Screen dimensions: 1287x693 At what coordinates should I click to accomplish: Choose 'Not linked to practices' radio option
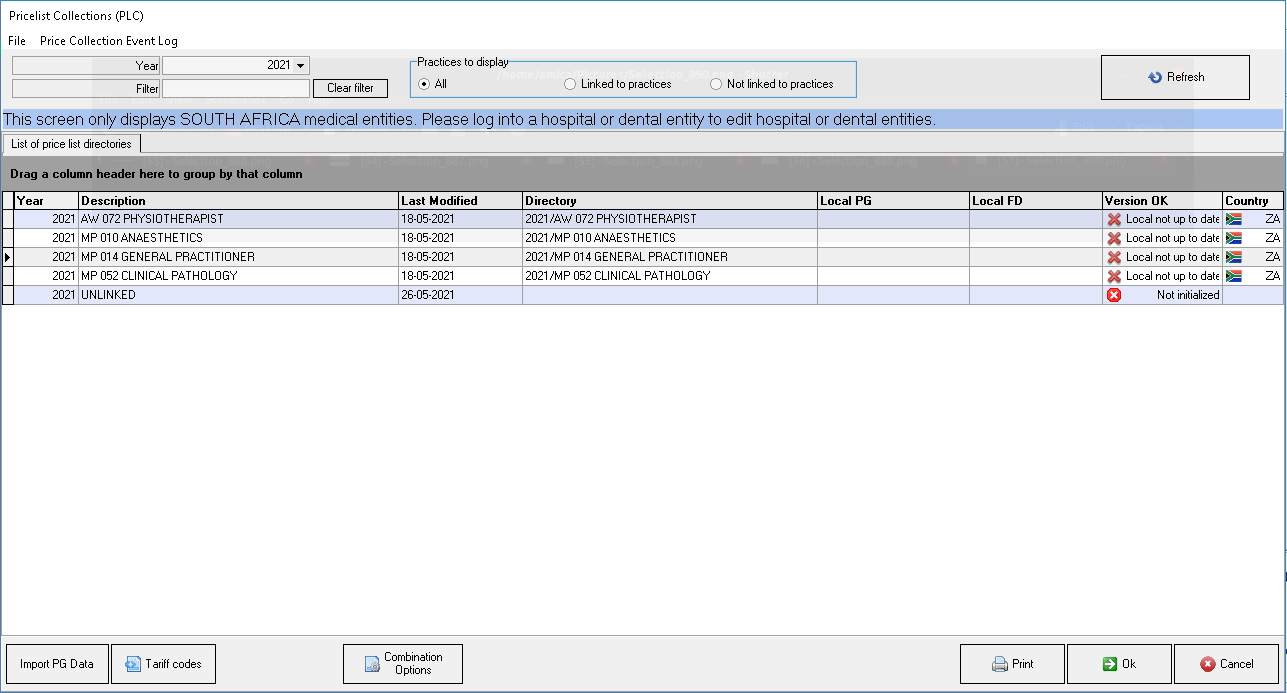(716, 84)
